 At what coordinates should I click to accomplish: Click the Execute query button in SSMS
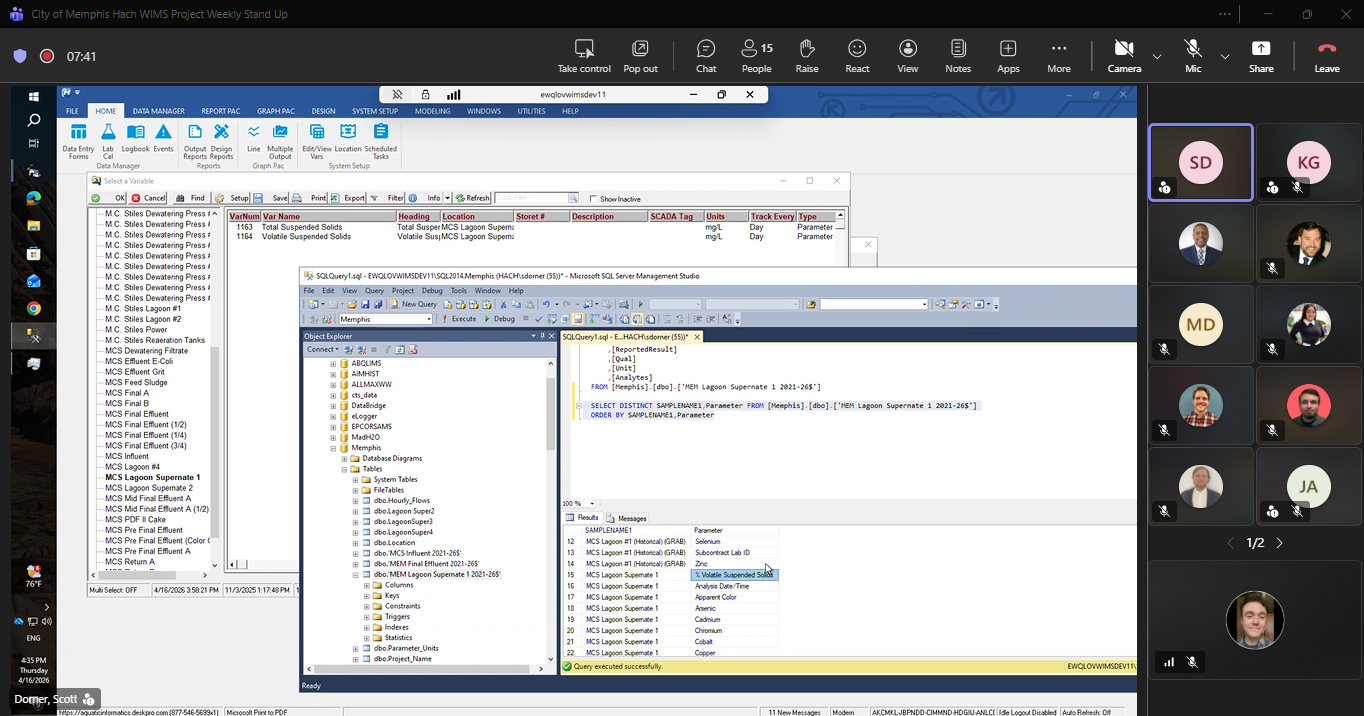pyautogui.click(x=459, y=319)
